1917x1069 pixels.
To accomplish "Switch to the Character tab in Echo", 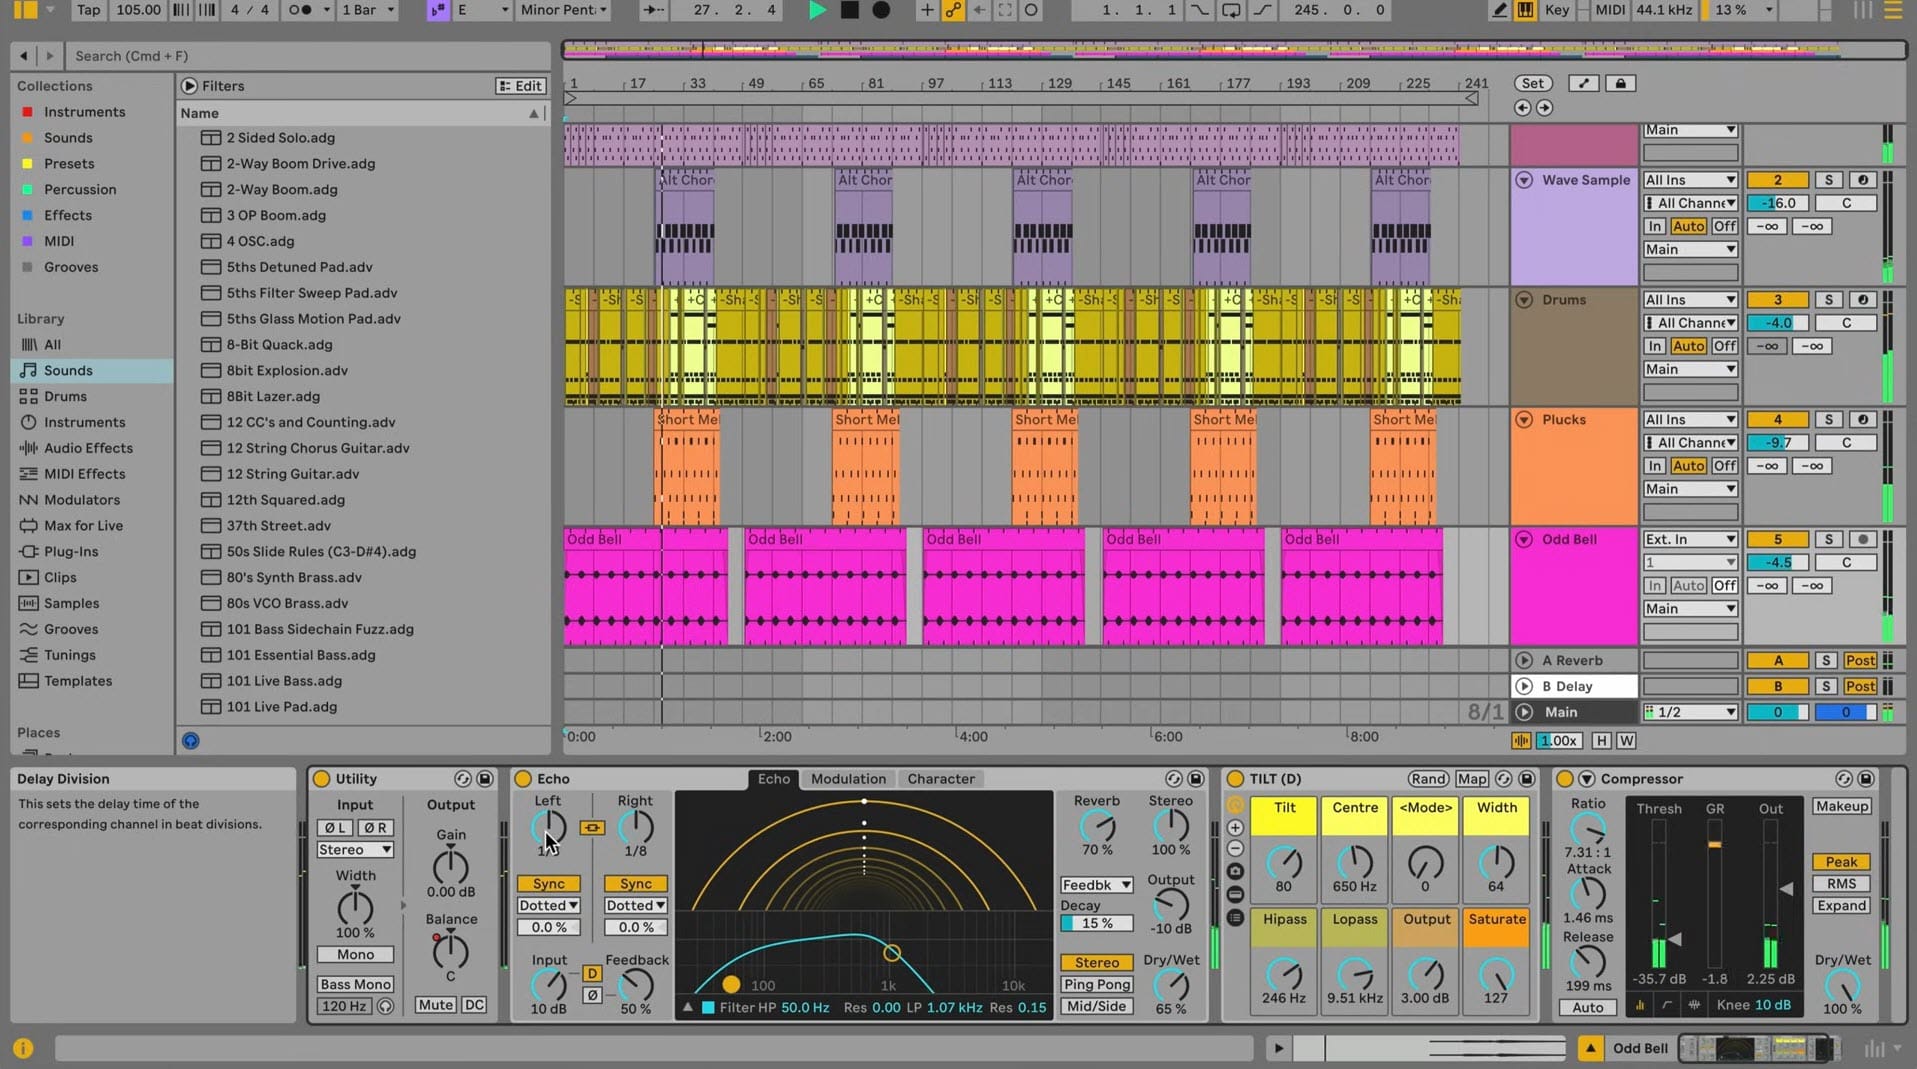I will 940,778.
